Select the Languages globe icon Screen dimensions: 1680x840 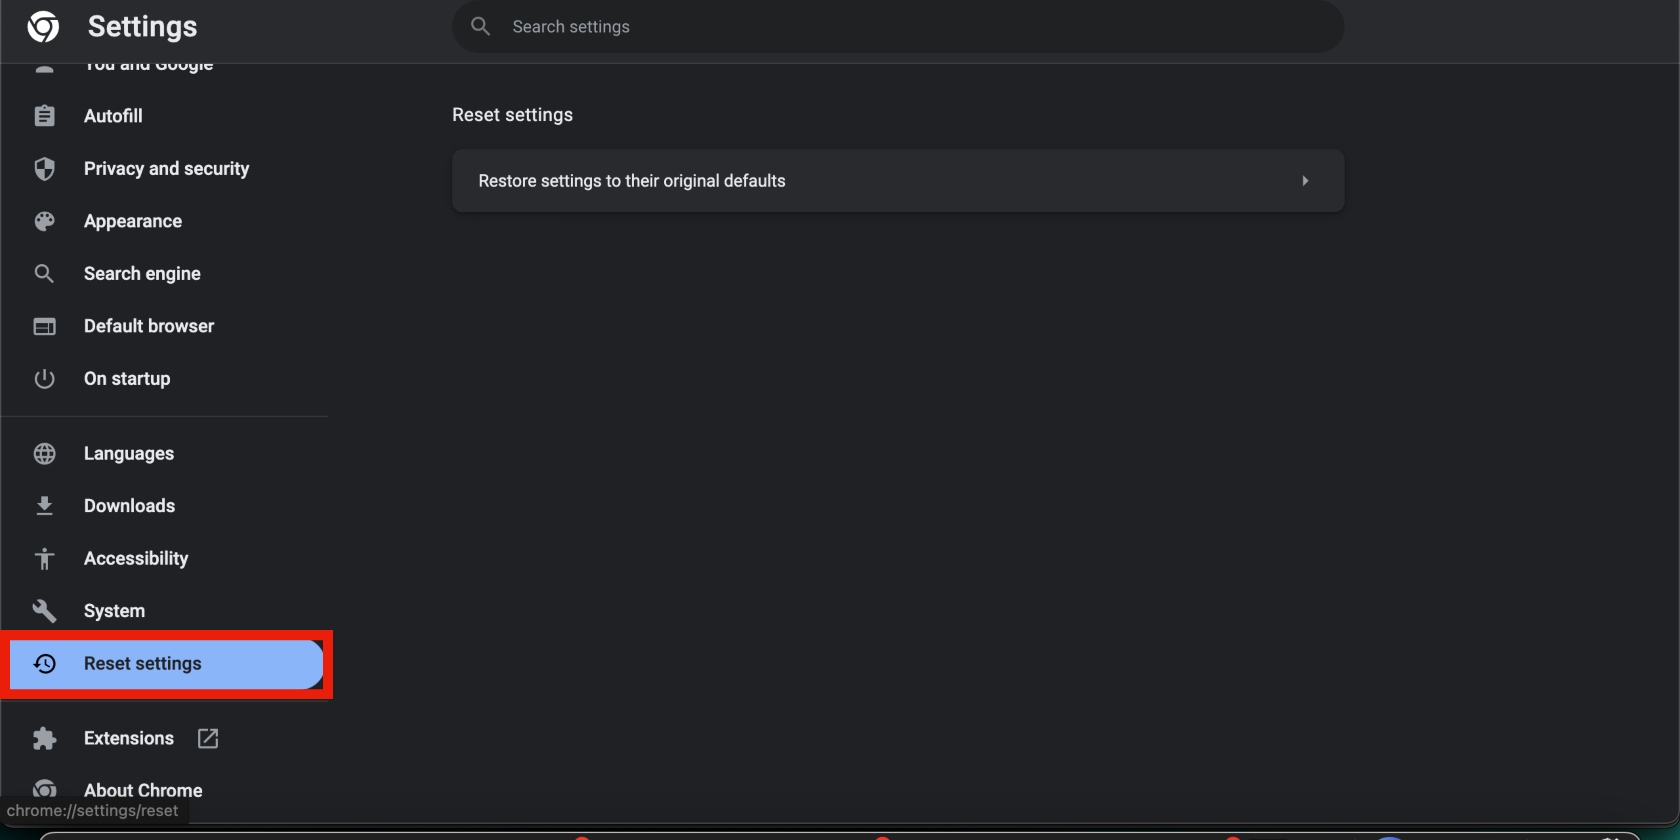[45, 453]
